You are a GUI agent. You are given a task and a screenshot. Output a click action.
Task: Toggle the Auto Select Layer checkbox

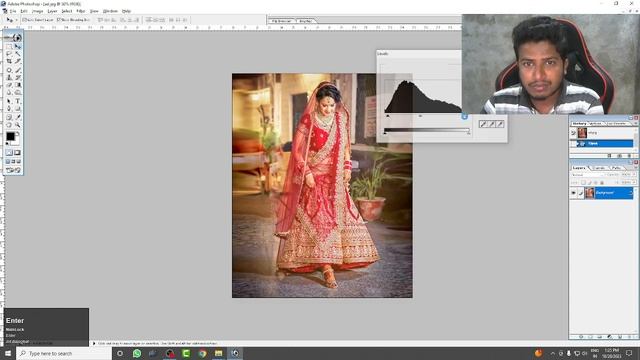[x=24, y=20]
